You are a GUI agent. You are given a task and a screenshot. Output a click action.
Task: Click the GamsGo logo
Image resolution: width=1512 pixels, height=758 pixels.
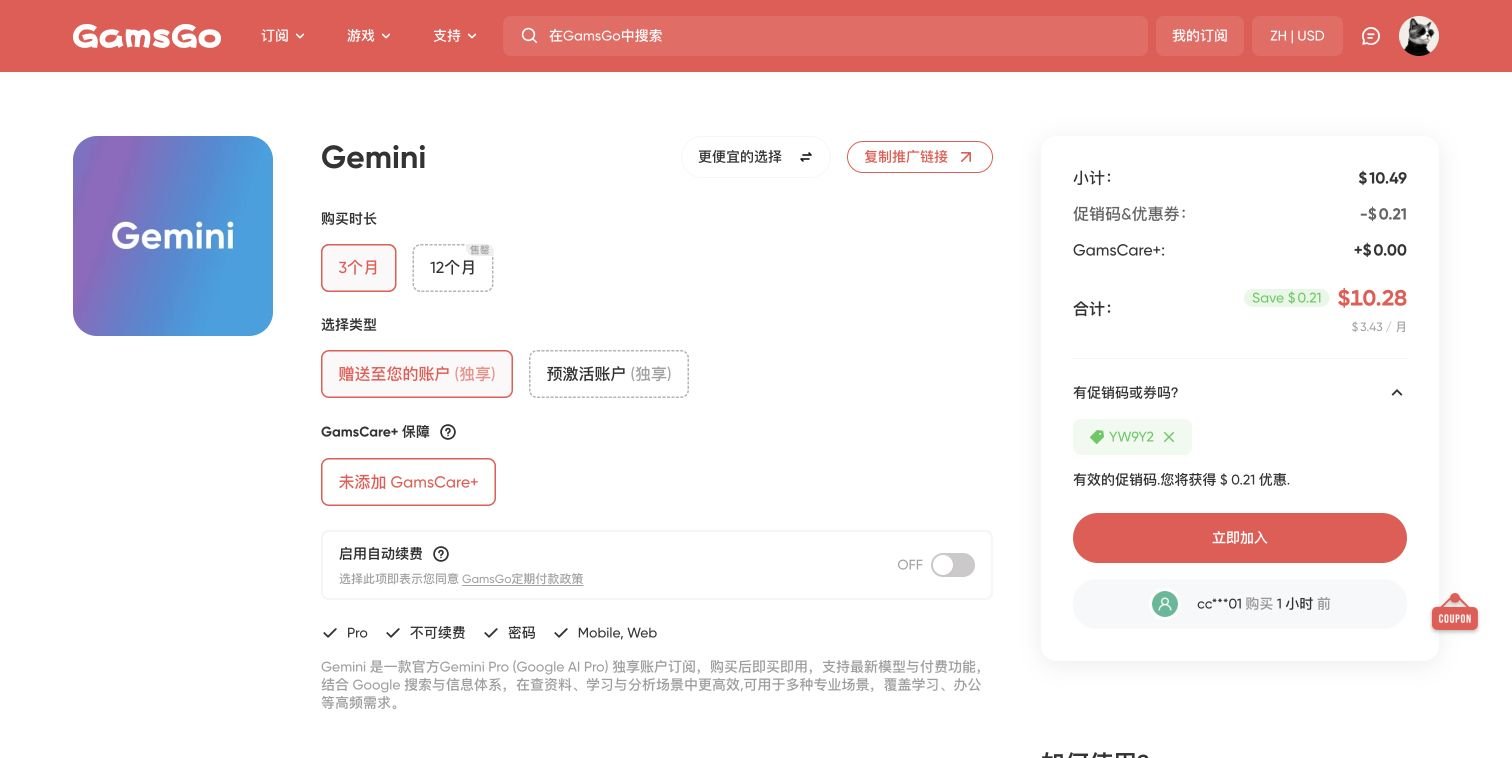pos(147,36)
